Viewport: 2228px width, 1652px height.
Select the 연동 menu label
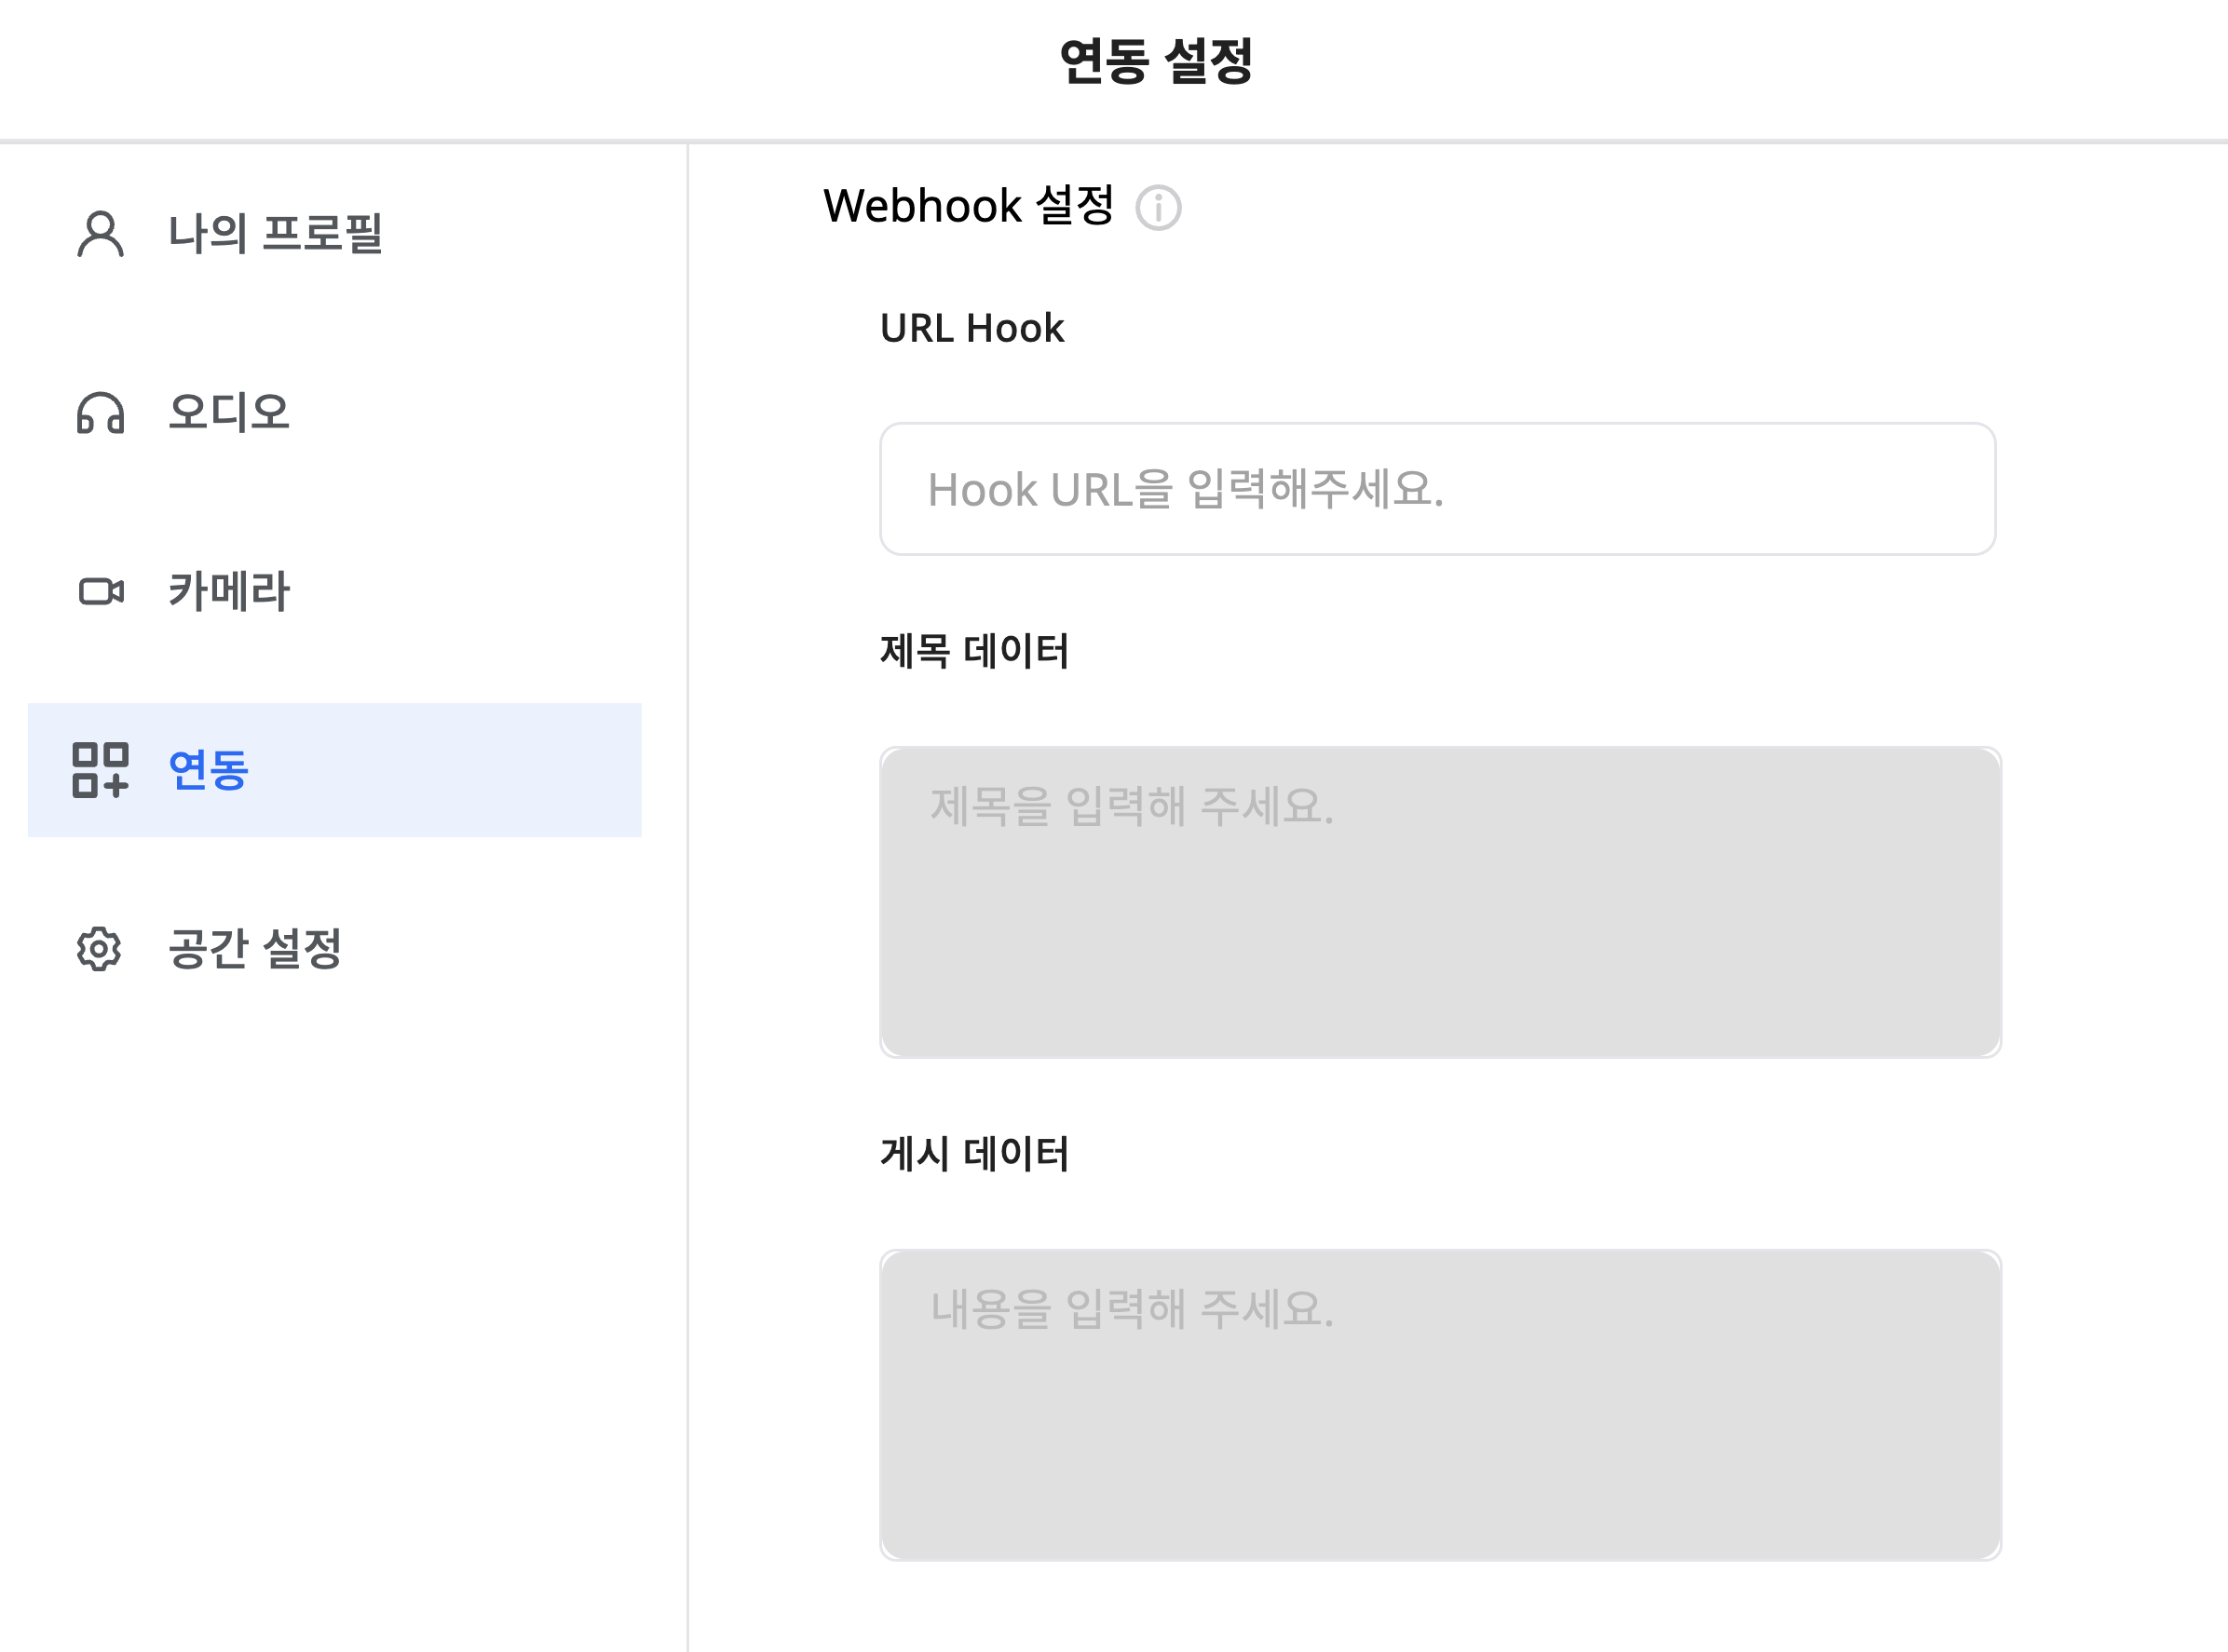tap(209, 770)
